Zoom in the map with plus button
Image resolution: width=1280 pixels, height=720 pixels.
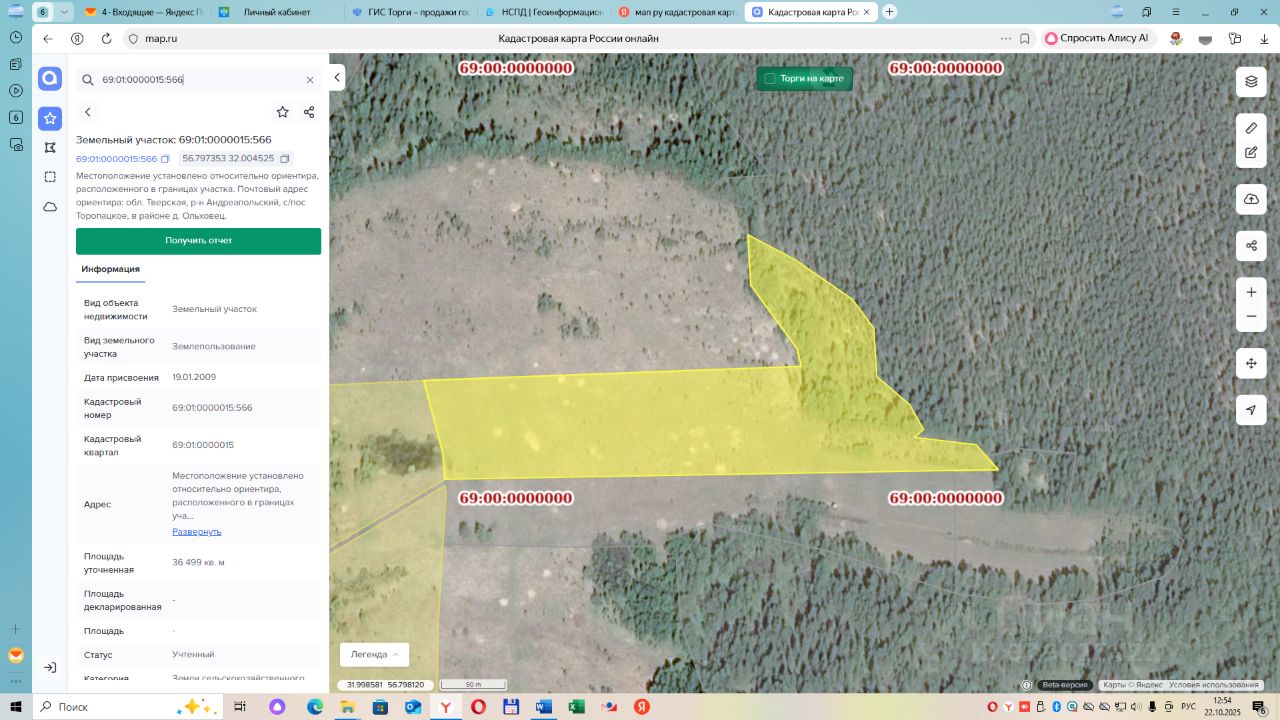click(1251, 292)
